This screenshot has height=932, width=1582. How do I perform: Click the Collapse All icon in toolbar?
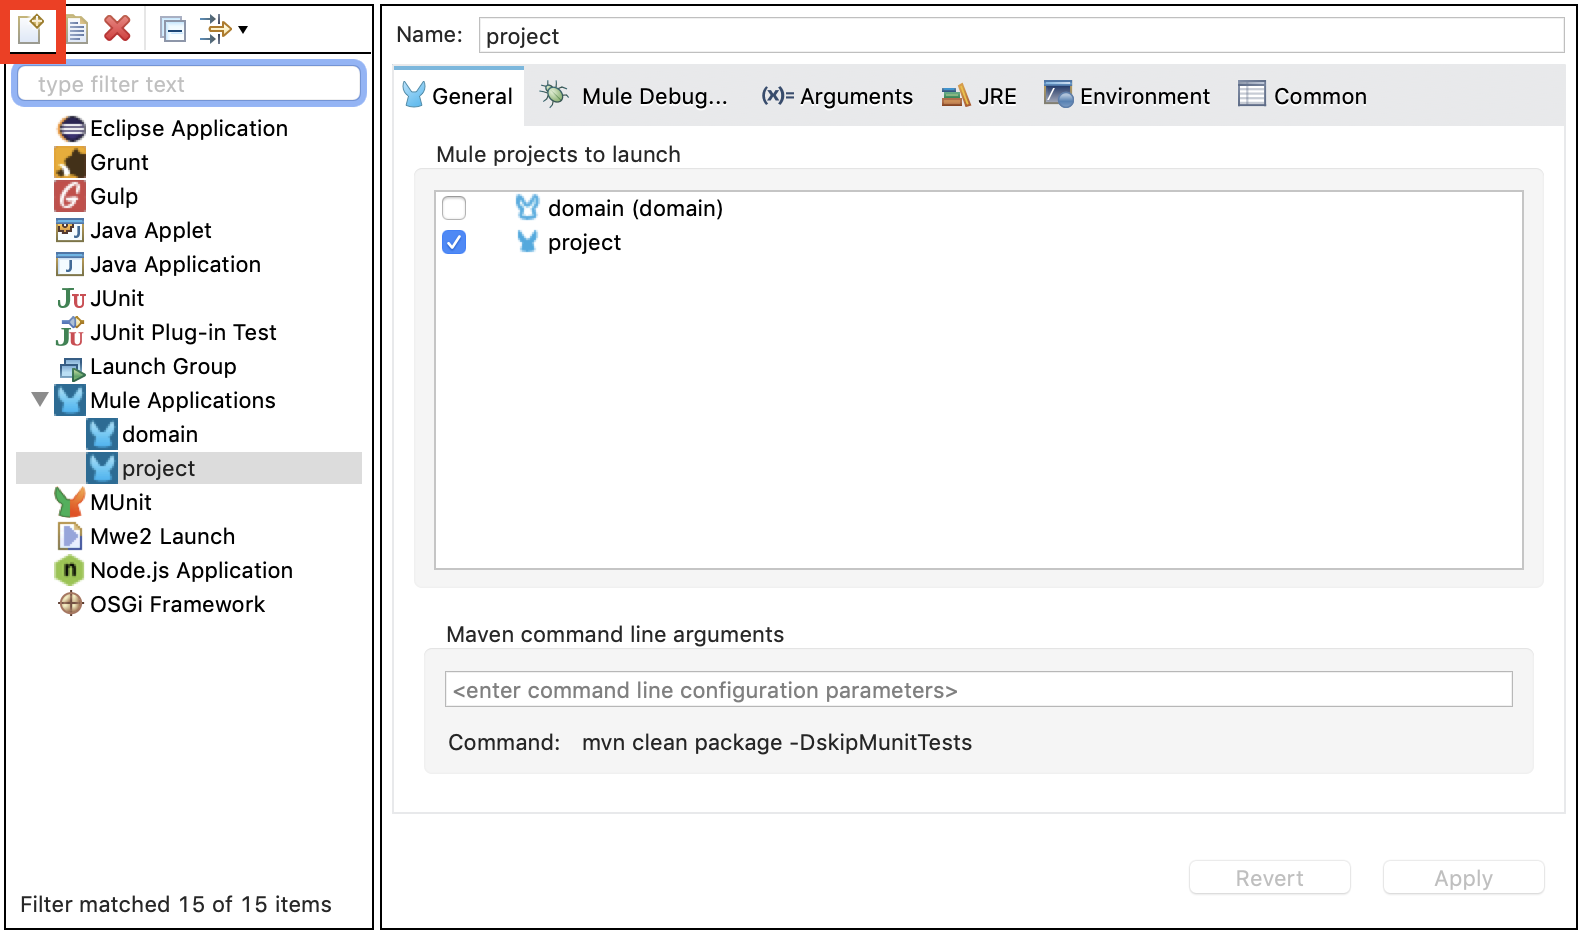pos(173,29)
